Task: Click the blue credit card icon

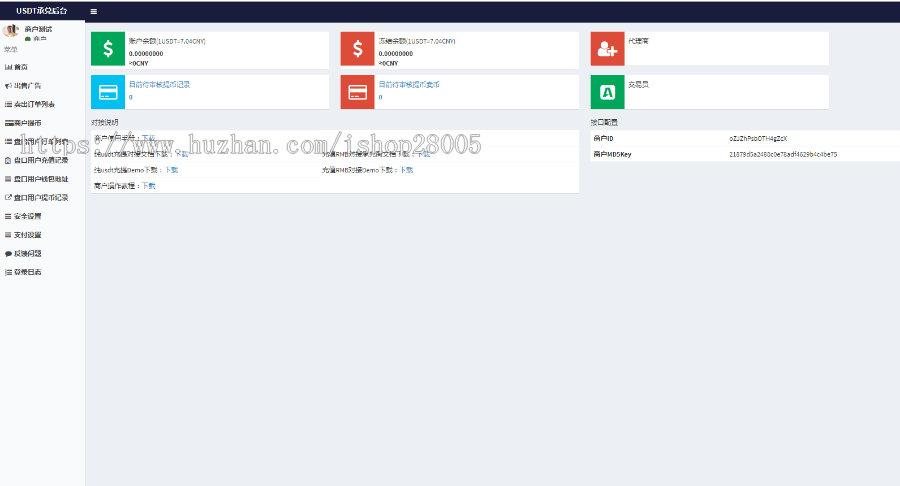Action: pos(108,92)
